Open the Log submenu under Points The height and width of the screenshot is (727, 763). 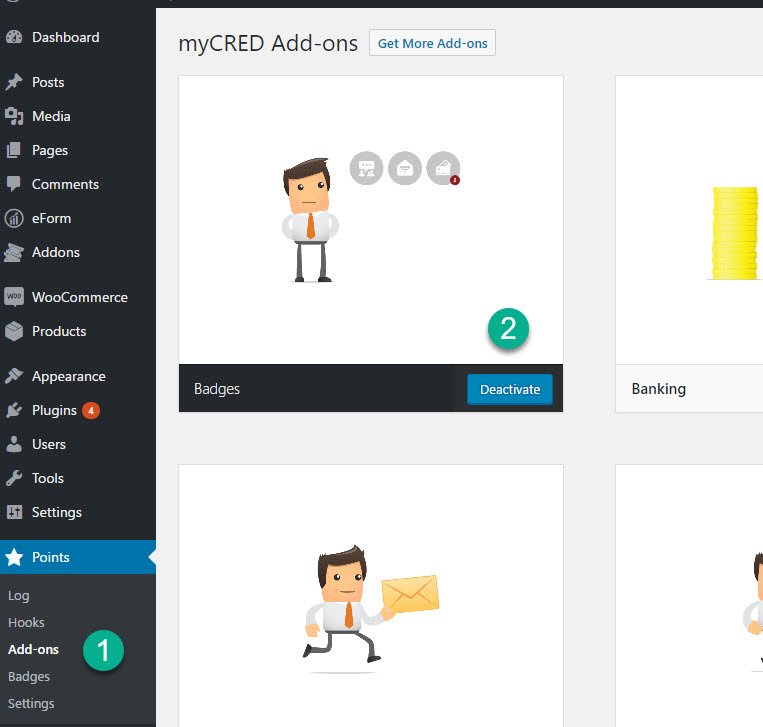point(18,596)
